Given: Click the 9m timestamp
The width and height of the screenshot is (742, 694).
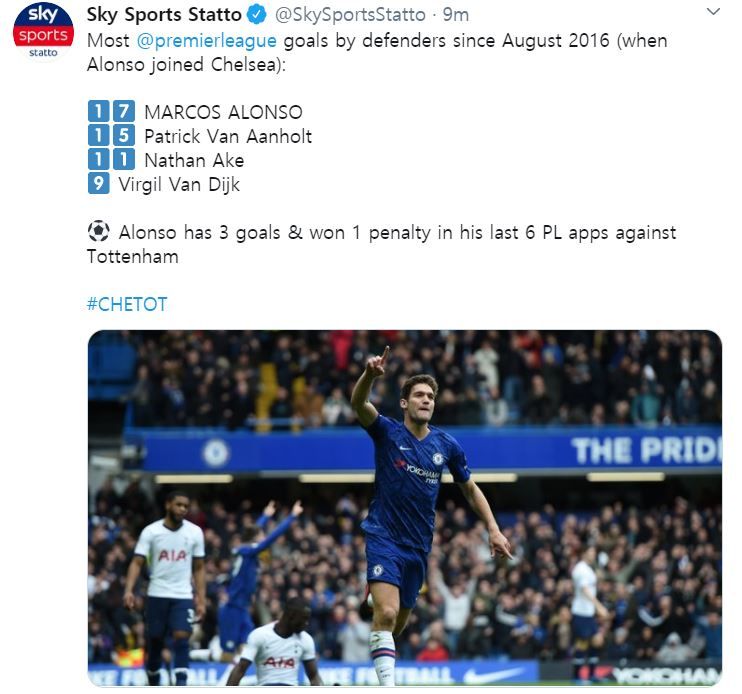Looking at the screenshot, I should tap(456, 15).
